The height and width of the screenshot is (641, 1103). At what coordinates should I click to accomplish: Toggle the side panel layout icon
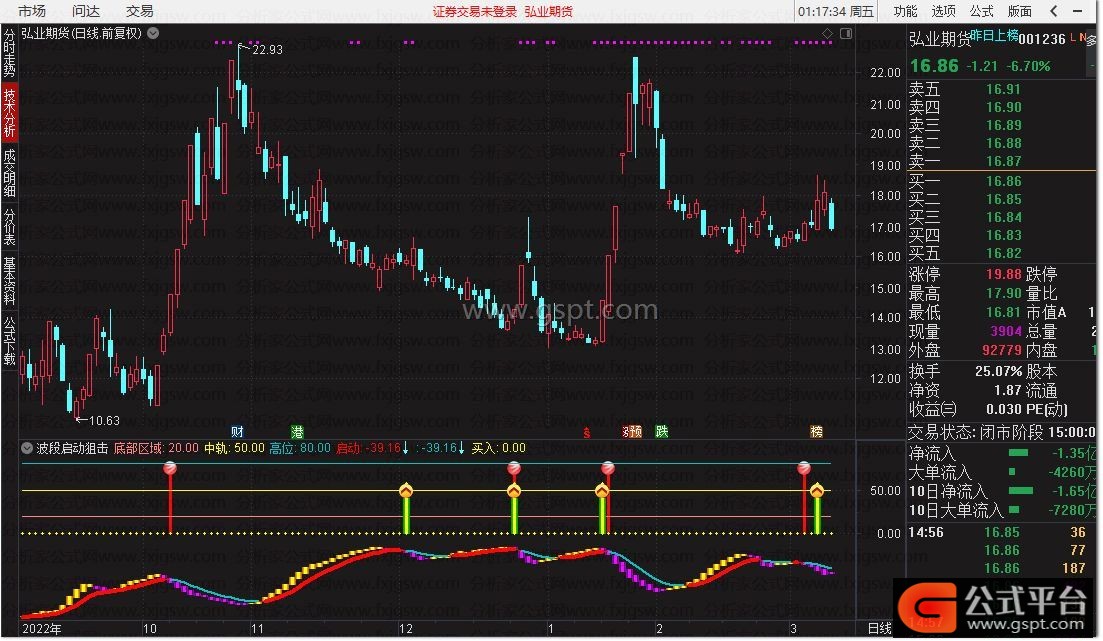[846, 33]
